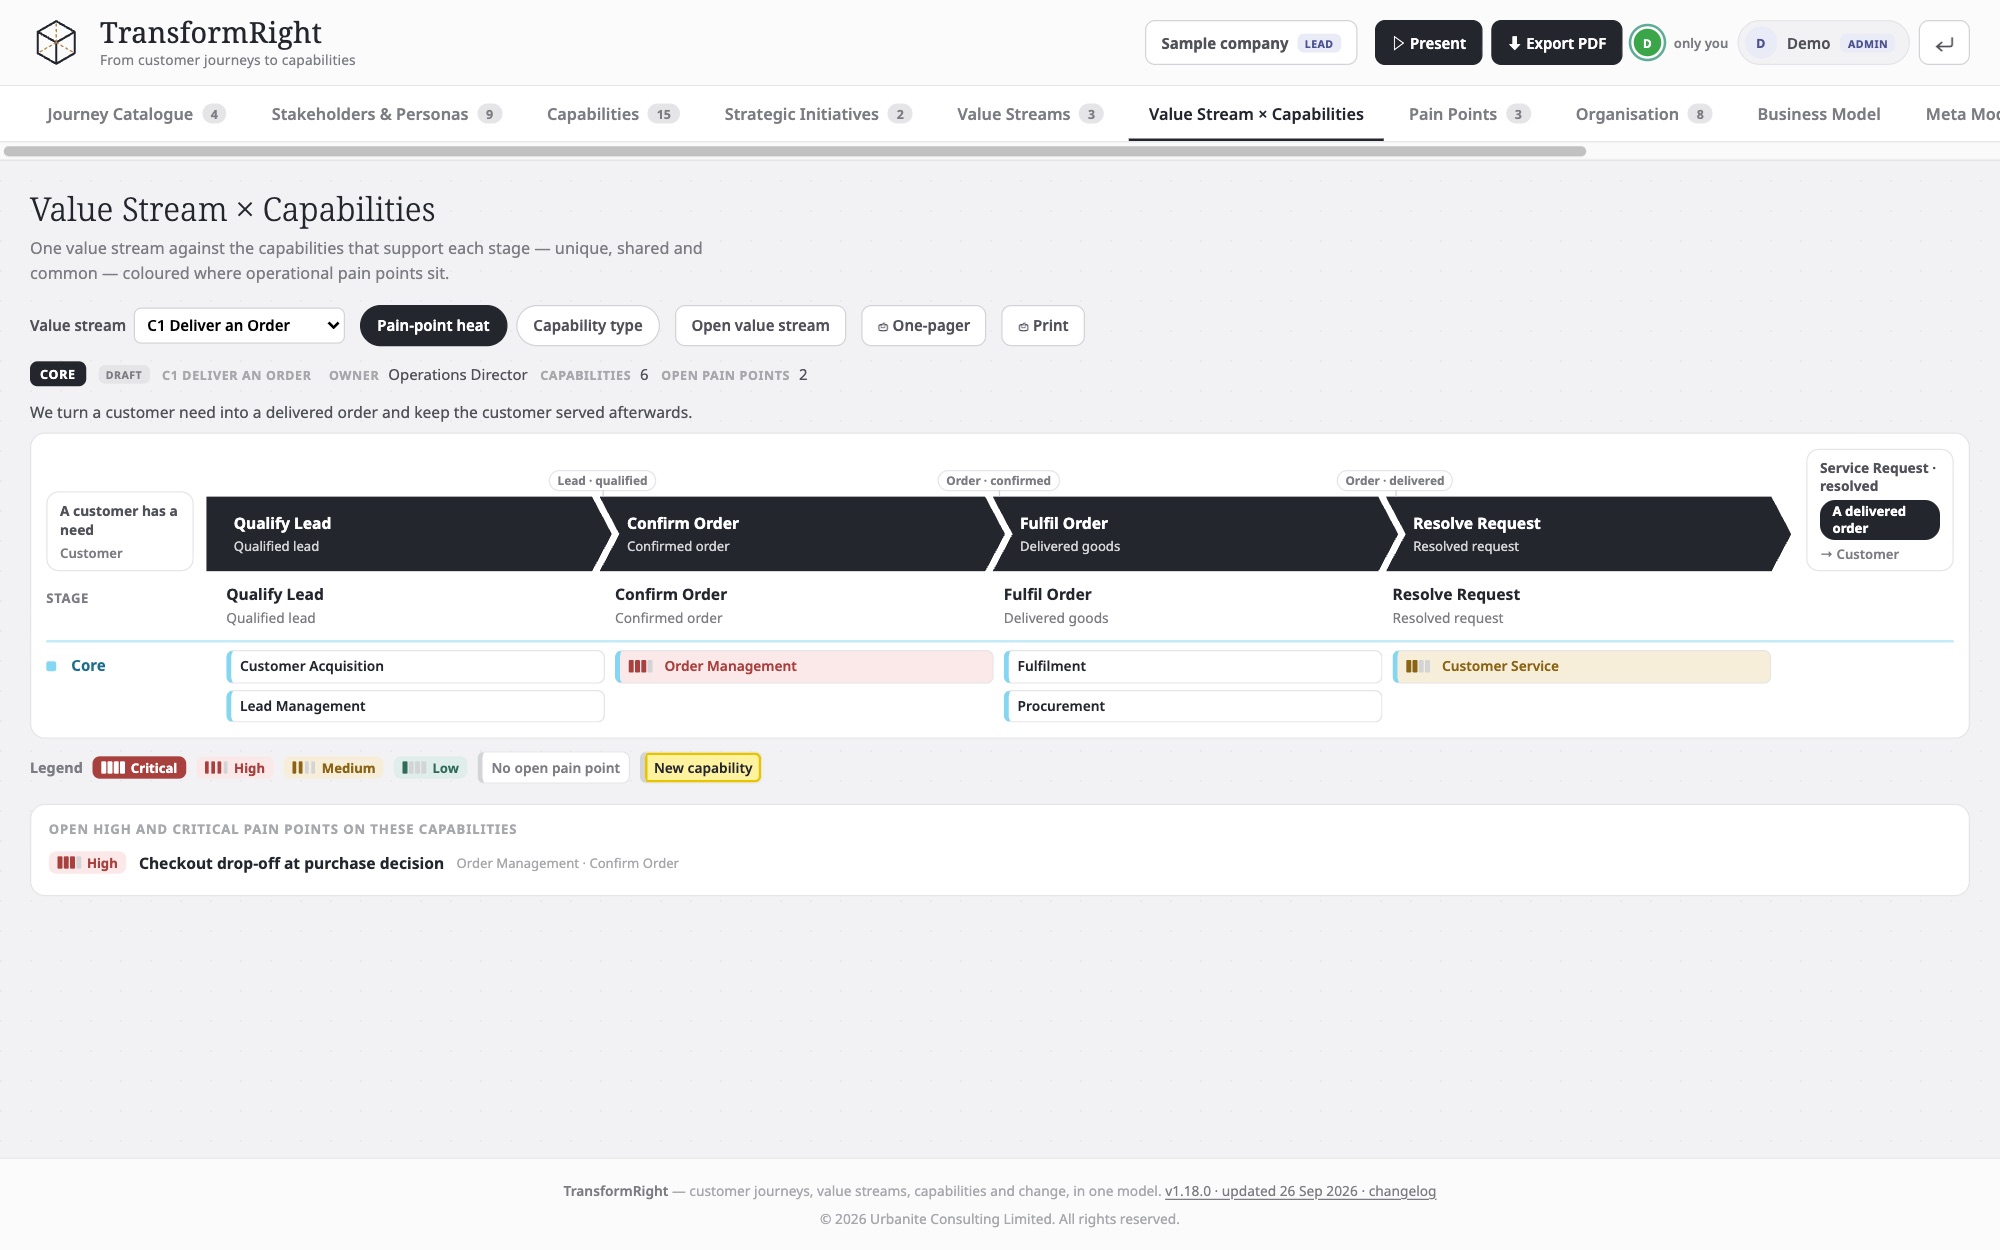Open the Pain Points tab
2000x1250 pixels.
(1469, 114)
